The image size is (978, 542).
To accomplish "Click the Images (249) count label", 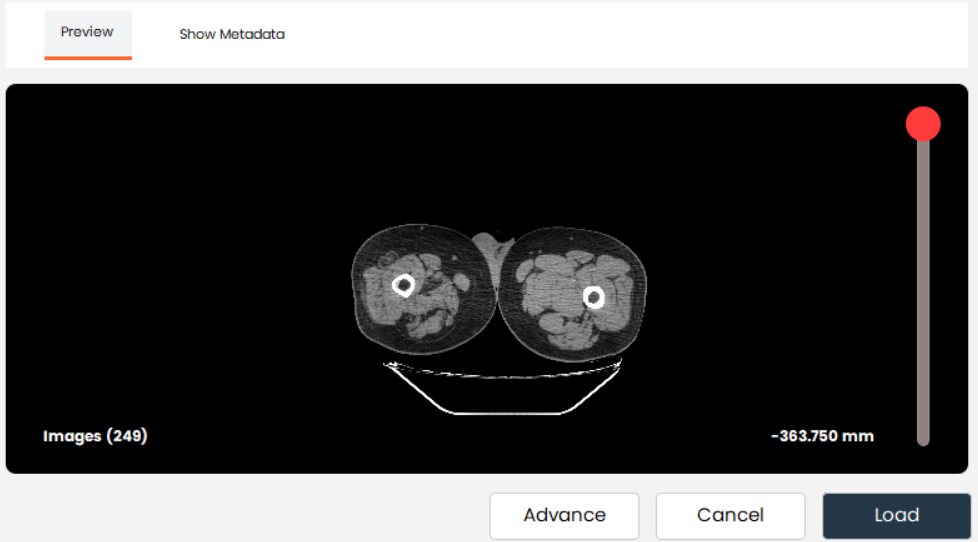I will pyautogui.click(x=95, y=436).
